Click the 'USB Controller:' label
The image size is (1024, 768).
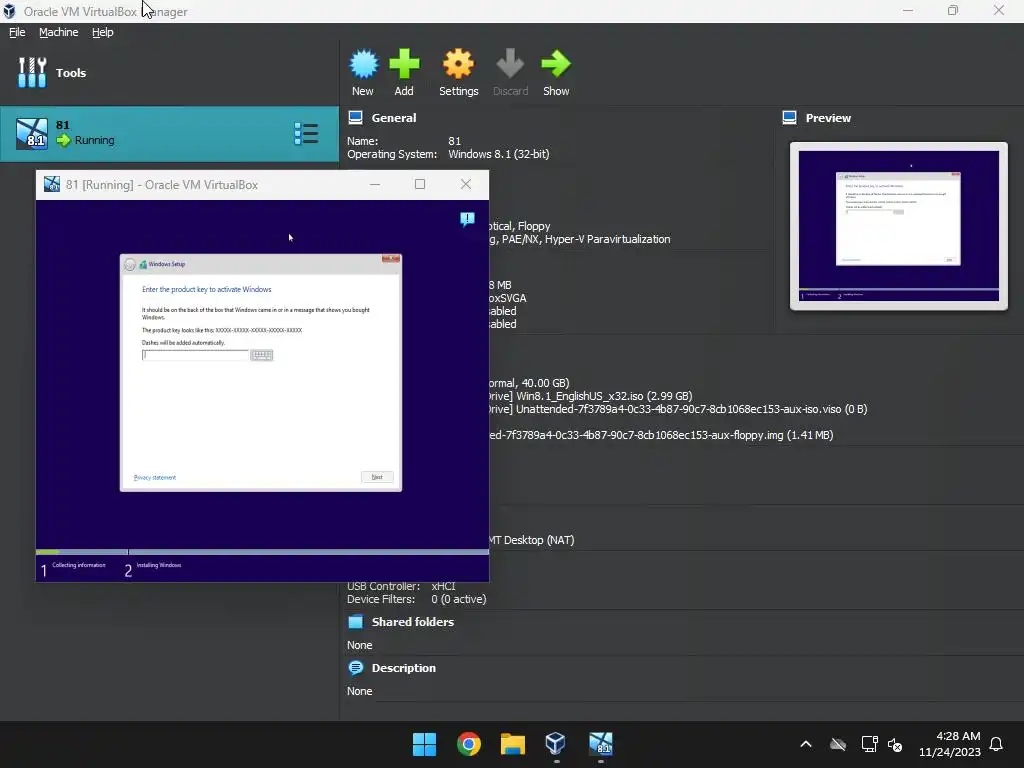[383, 586]
